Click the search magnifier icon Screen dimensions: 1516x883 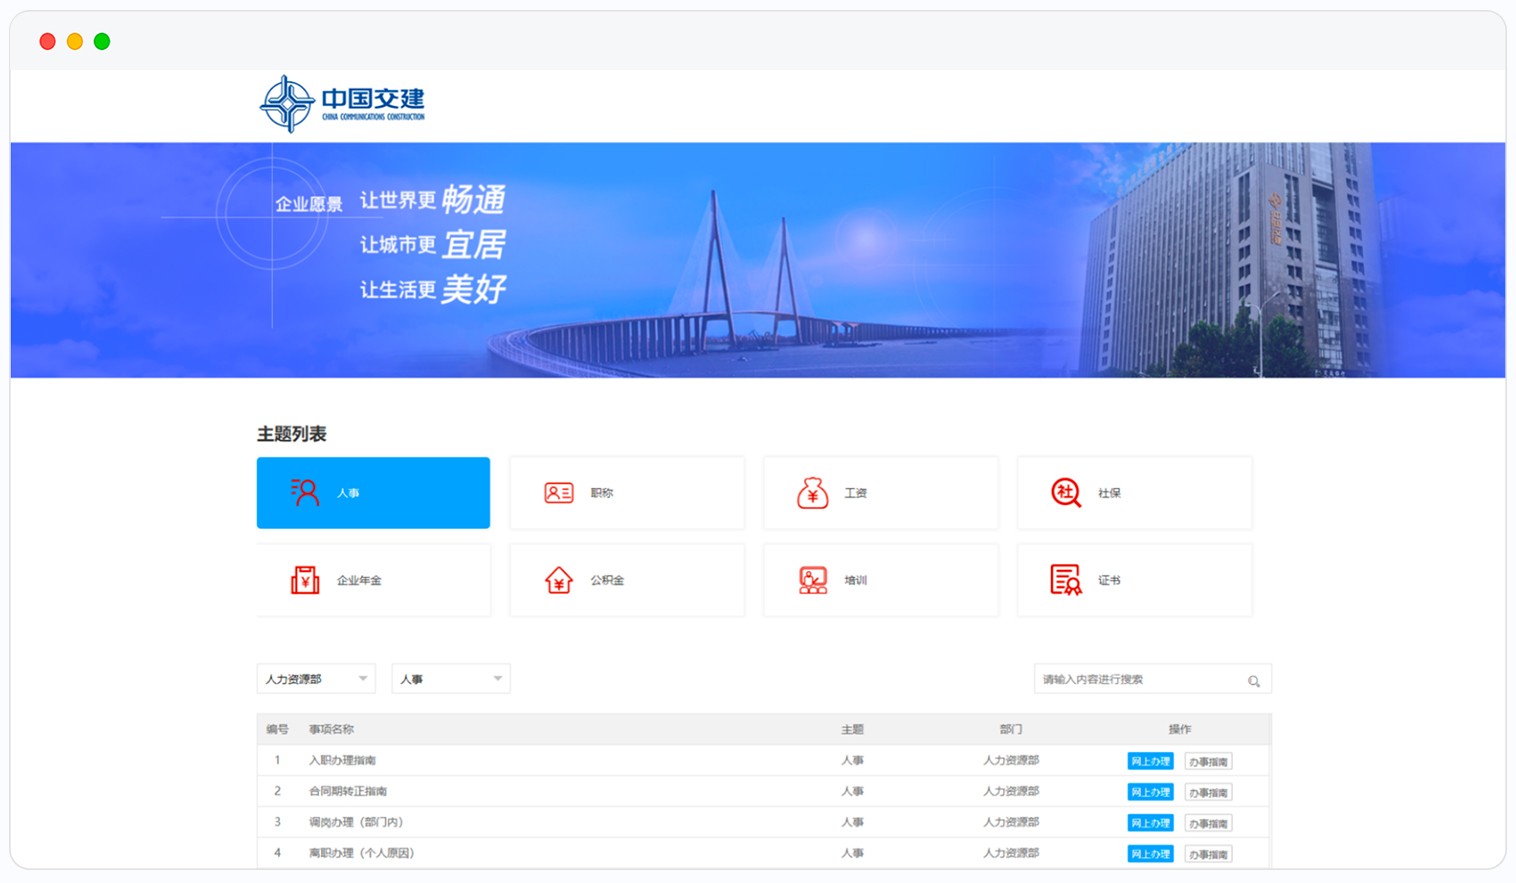click(x=1253, y=681)
